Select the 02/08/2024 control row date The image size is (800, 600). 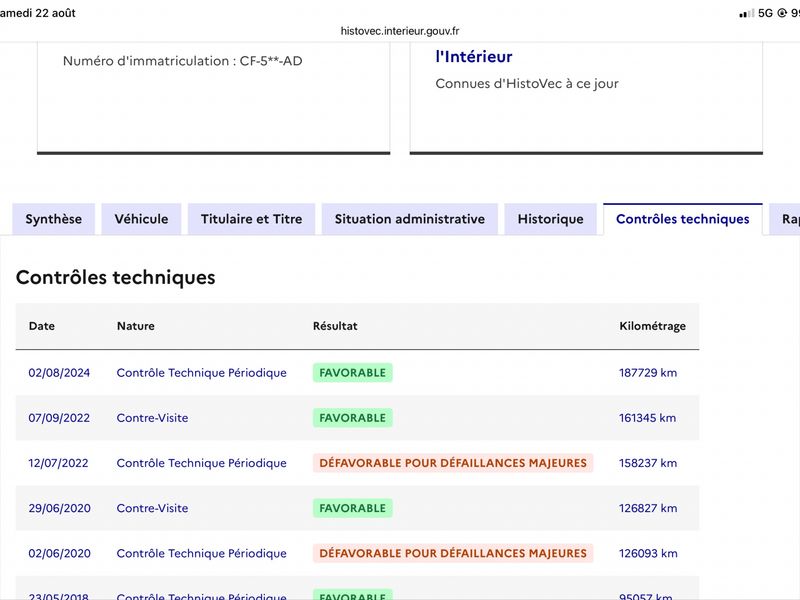point(59,373)
